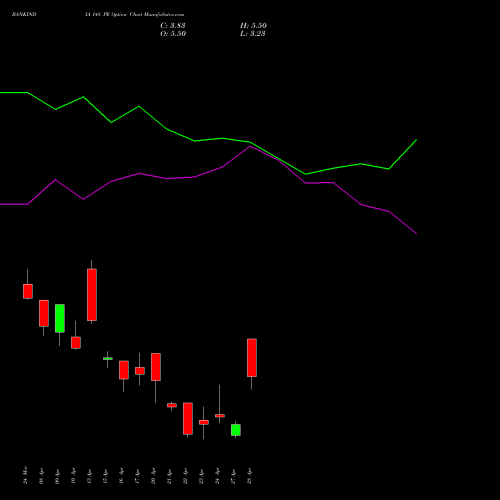Select the 27 Apr date label
Image resolution: width=500 pixels, height=500 pixels.
pos(233,477)
